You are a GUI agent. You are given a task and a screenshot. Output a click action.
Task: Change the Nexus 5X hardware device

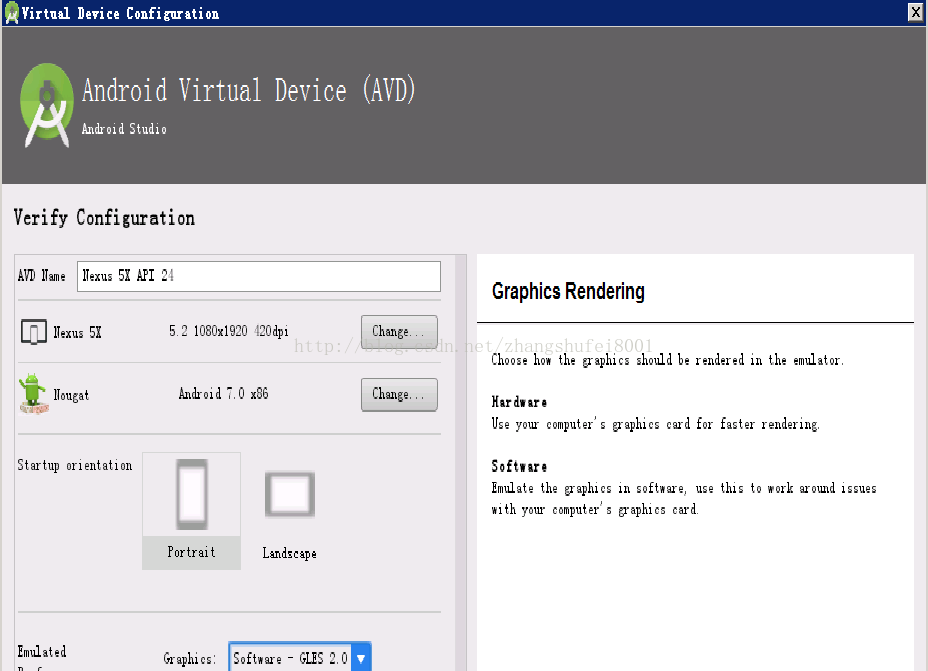(399, 331)
